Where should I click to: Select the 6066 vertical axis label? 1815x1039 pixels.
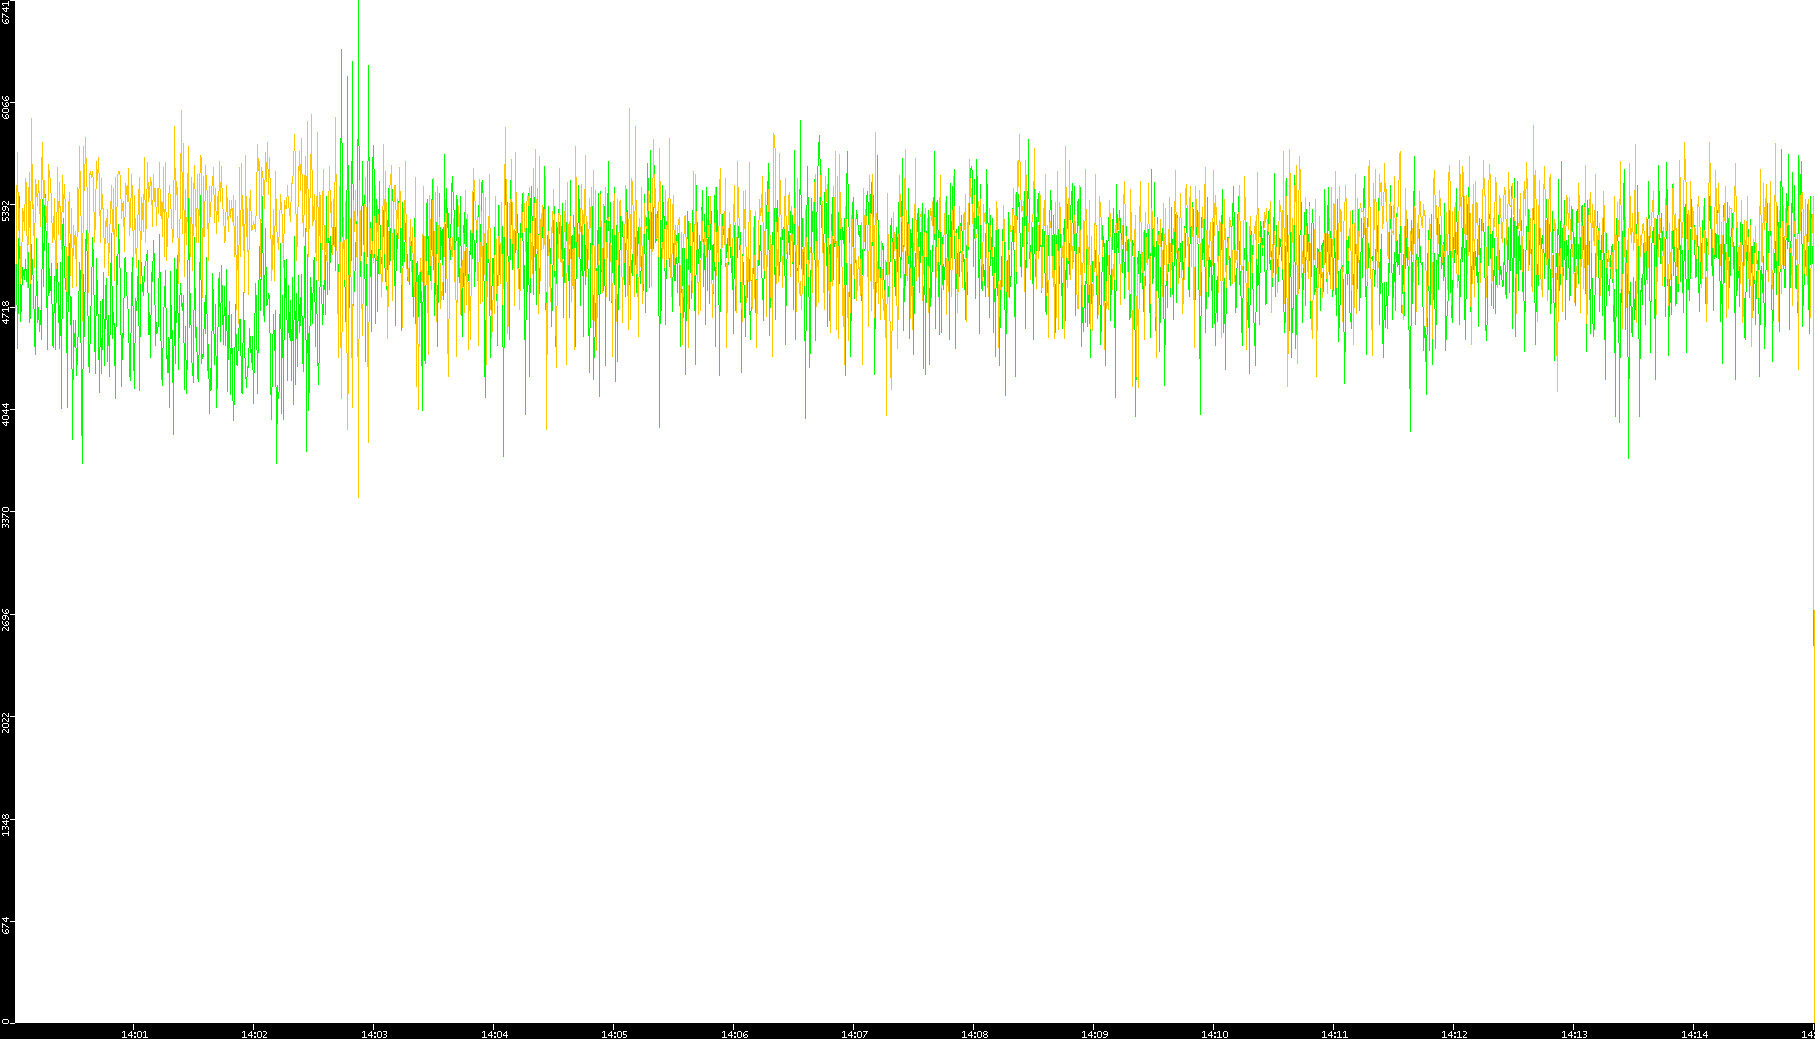coord(7,107)
